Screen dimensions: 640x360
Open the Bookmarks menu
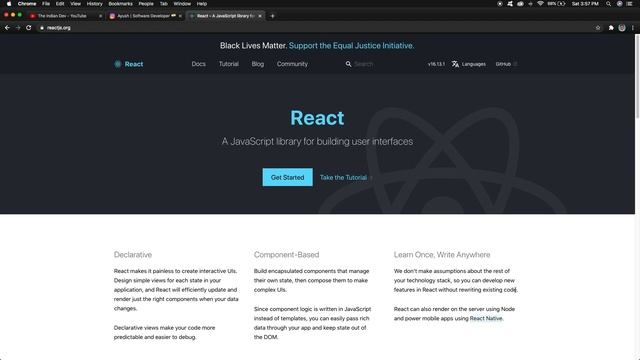click(120, 4)
